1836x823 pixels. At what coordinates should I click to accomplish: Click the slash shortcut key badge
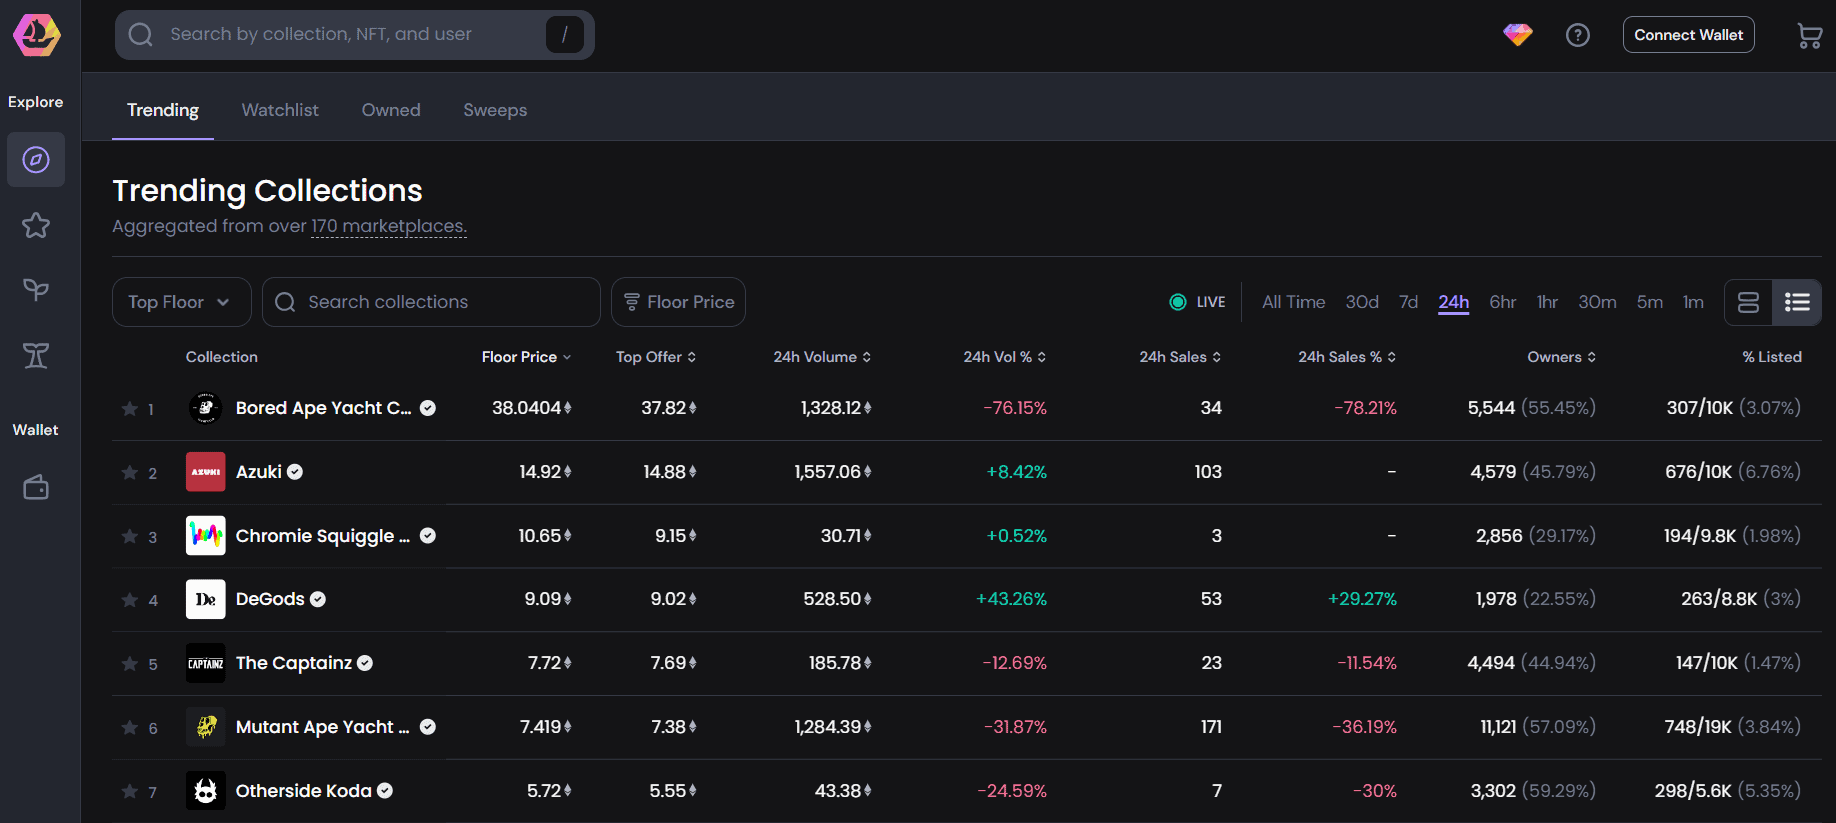565,35
